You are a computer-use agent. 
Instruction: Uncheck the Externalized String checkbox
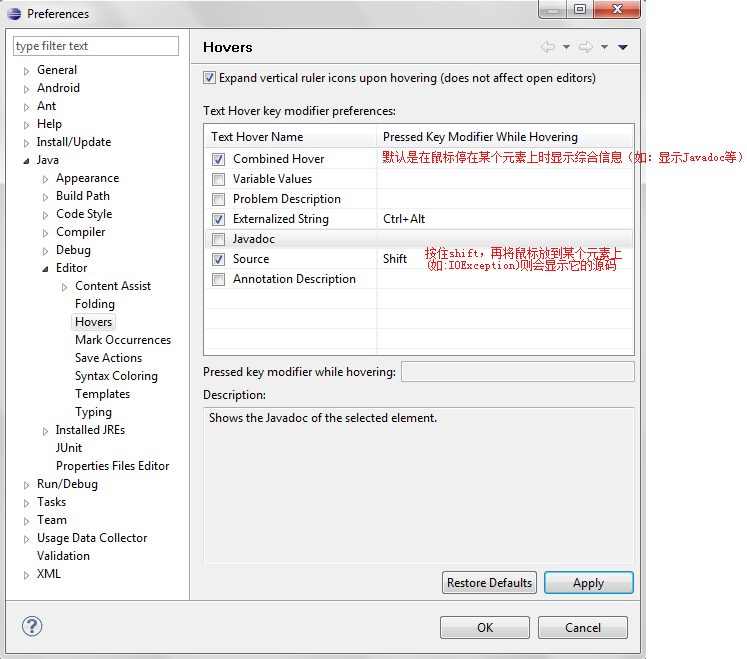[x=218, y=219]
